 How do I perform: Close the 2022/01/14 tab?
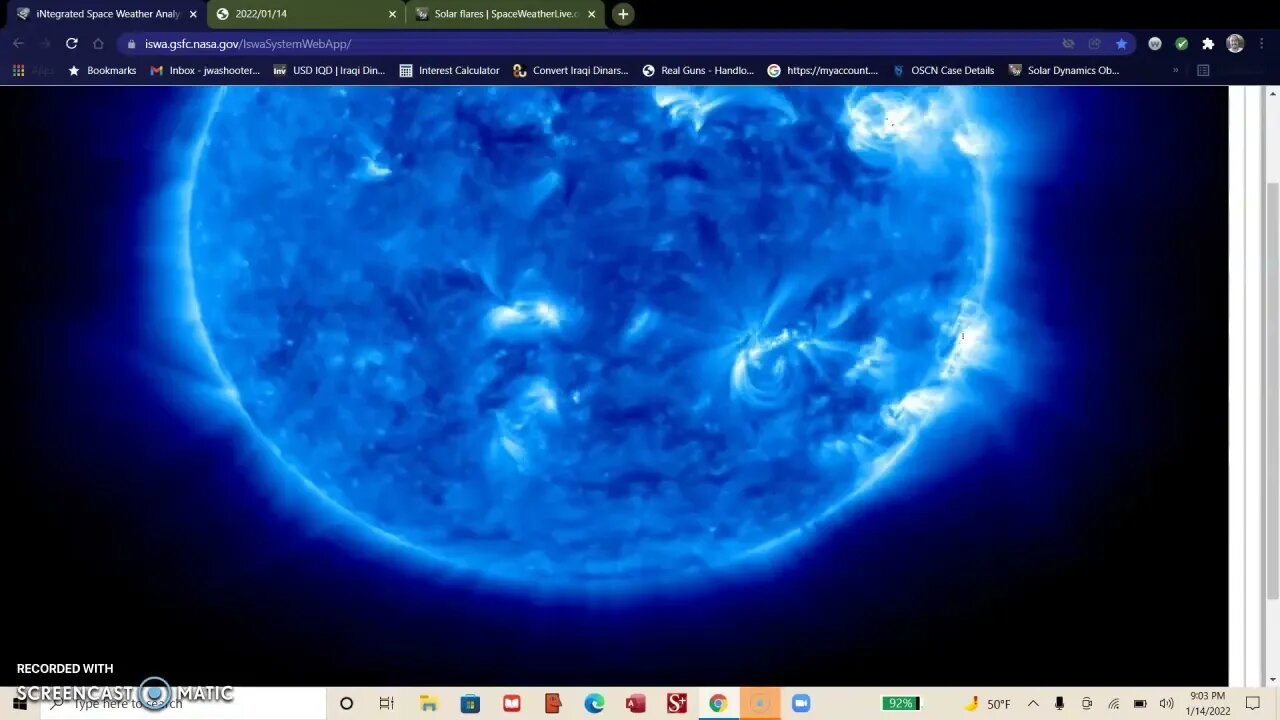(x=392, y=14)
